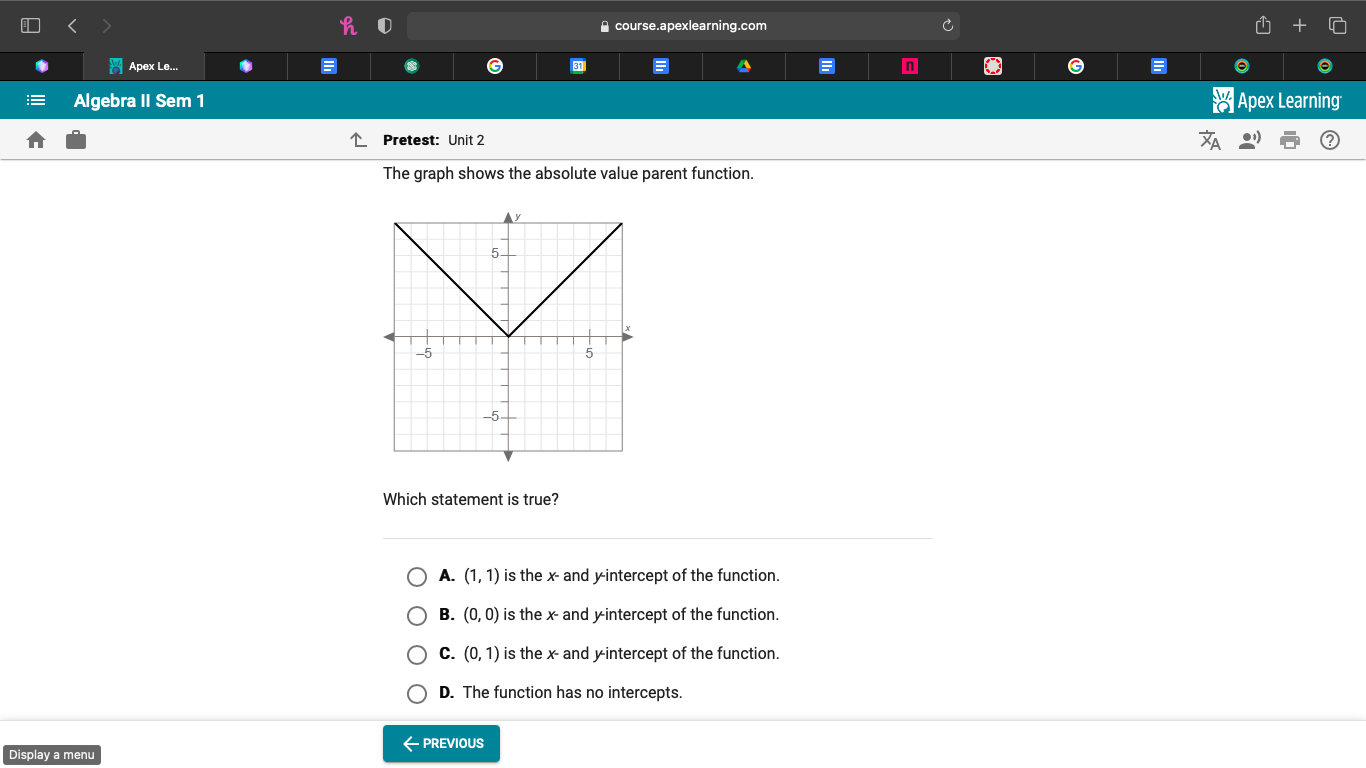The image size is (1366, 768).
Task: Open the briefcase icon
Action: pyautogui.click(x=76, y=140)
